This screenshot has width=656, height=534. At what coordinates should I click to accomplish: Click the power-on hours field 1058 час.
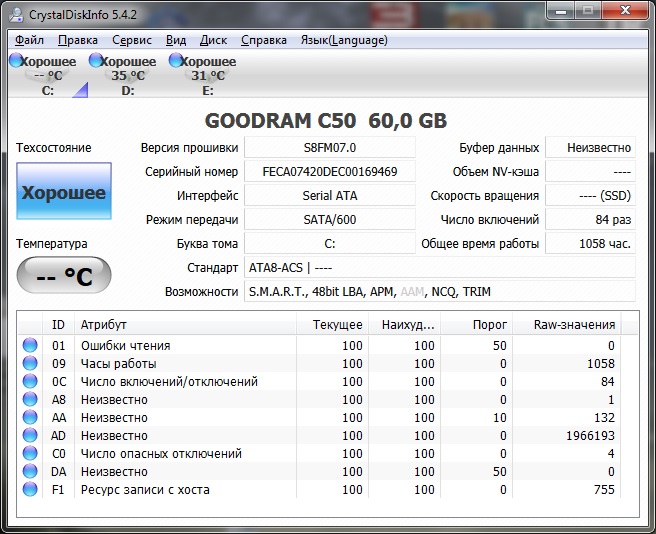point(590,243)
